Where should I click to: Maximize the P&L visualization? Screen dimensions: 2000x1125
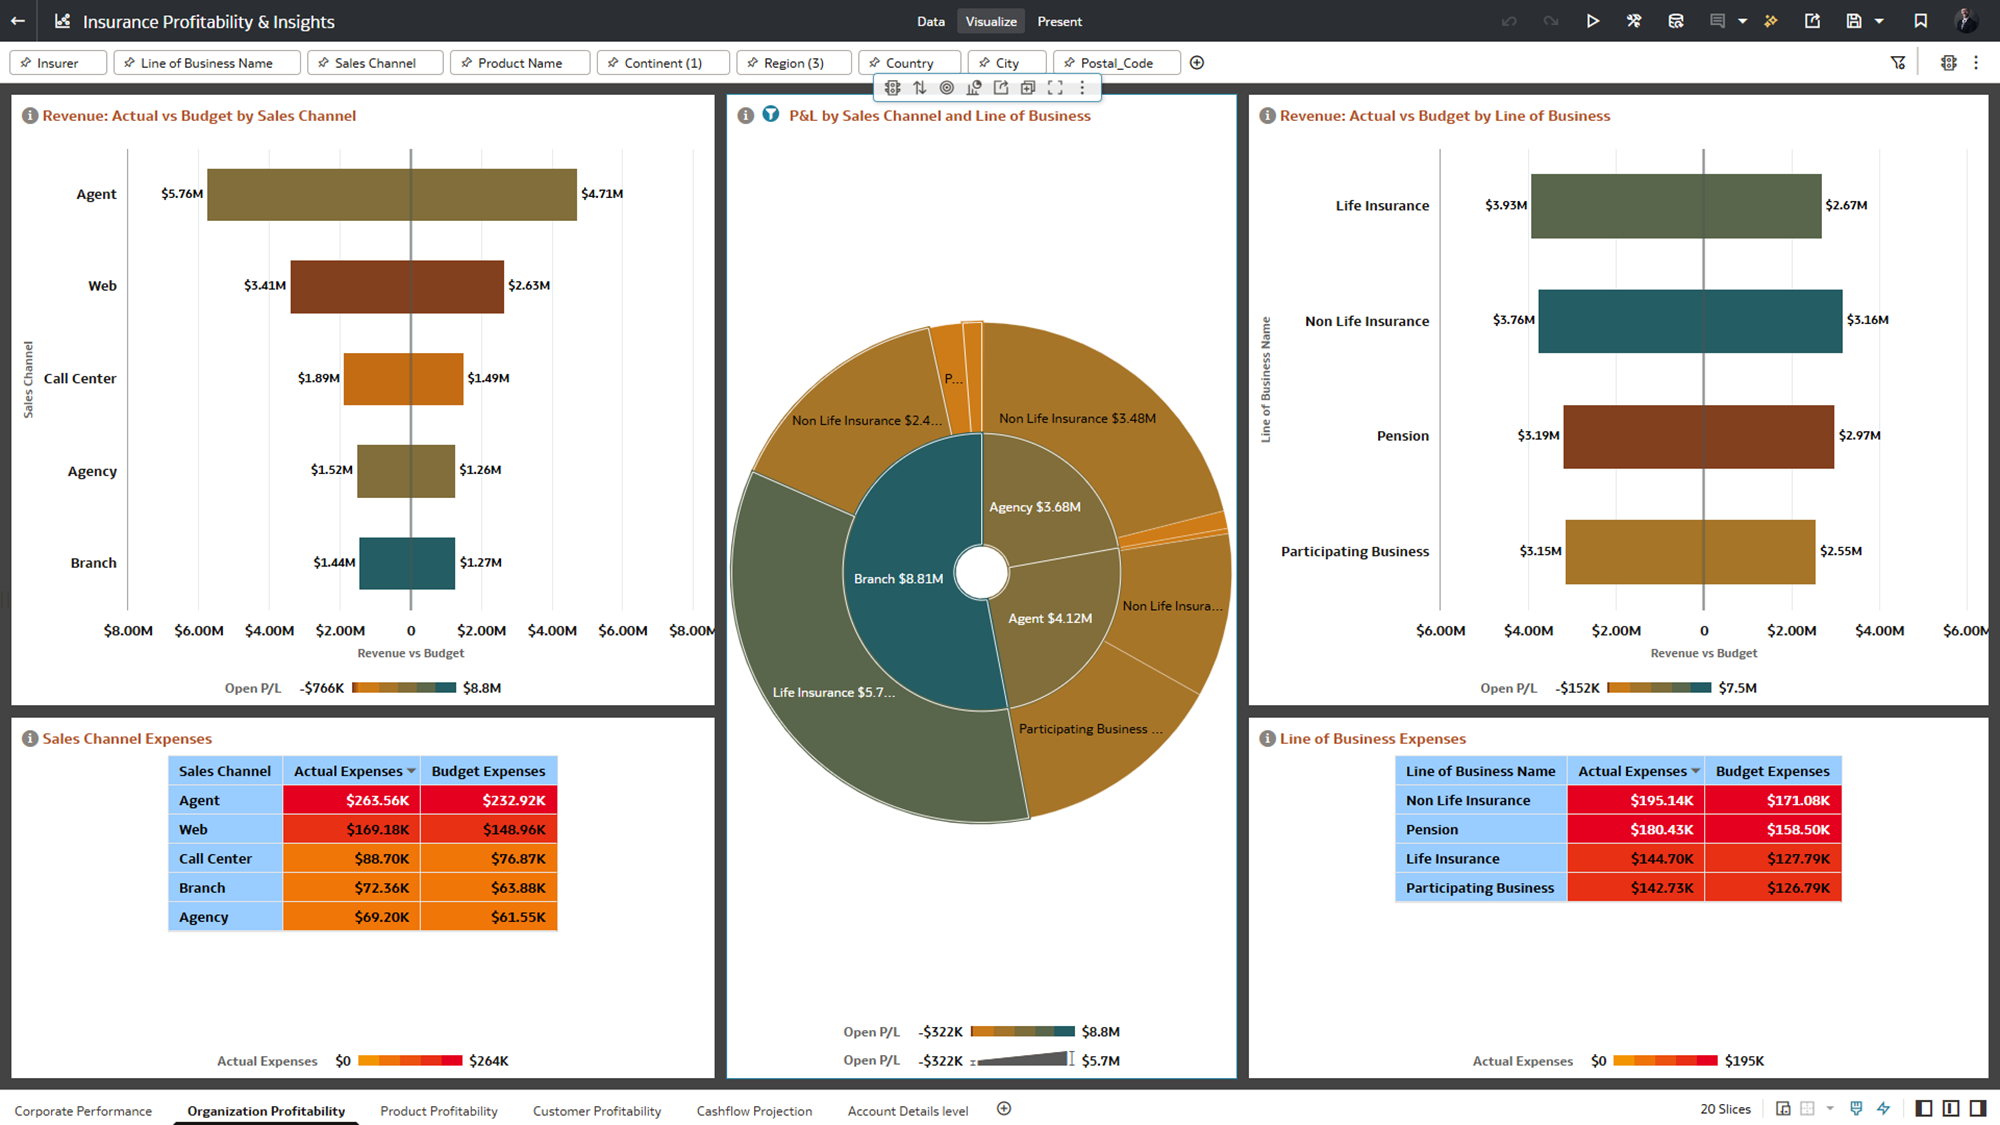1055,88
